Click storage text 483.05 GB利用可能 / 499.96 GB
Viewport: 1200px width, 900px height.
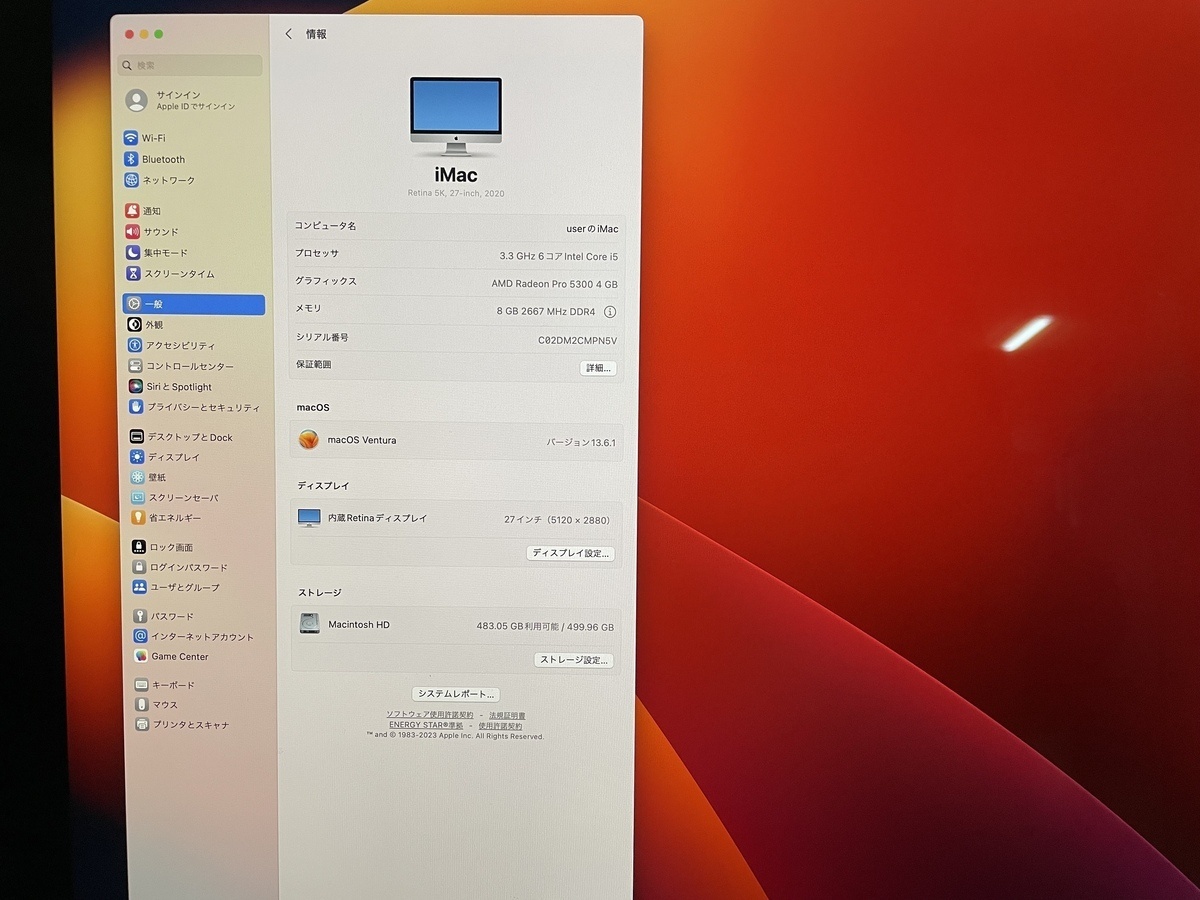point(545,627)
